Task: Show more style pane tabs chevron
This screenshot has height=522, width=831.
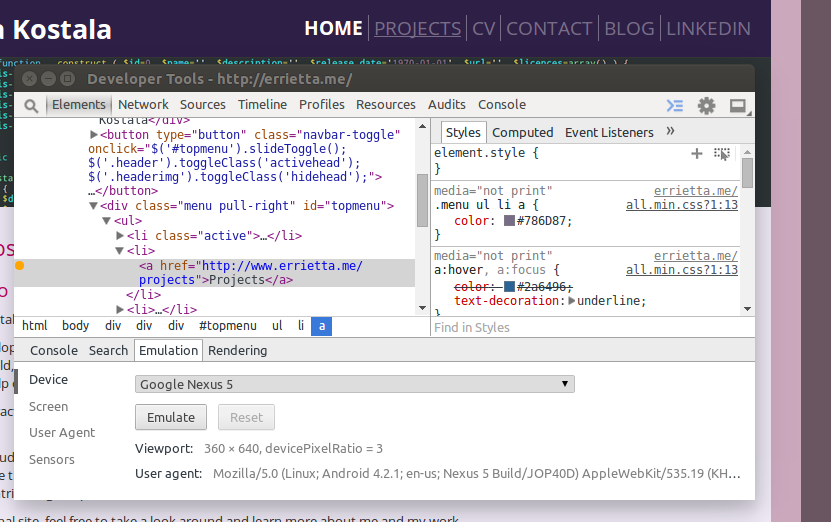Action: point(670,132)
